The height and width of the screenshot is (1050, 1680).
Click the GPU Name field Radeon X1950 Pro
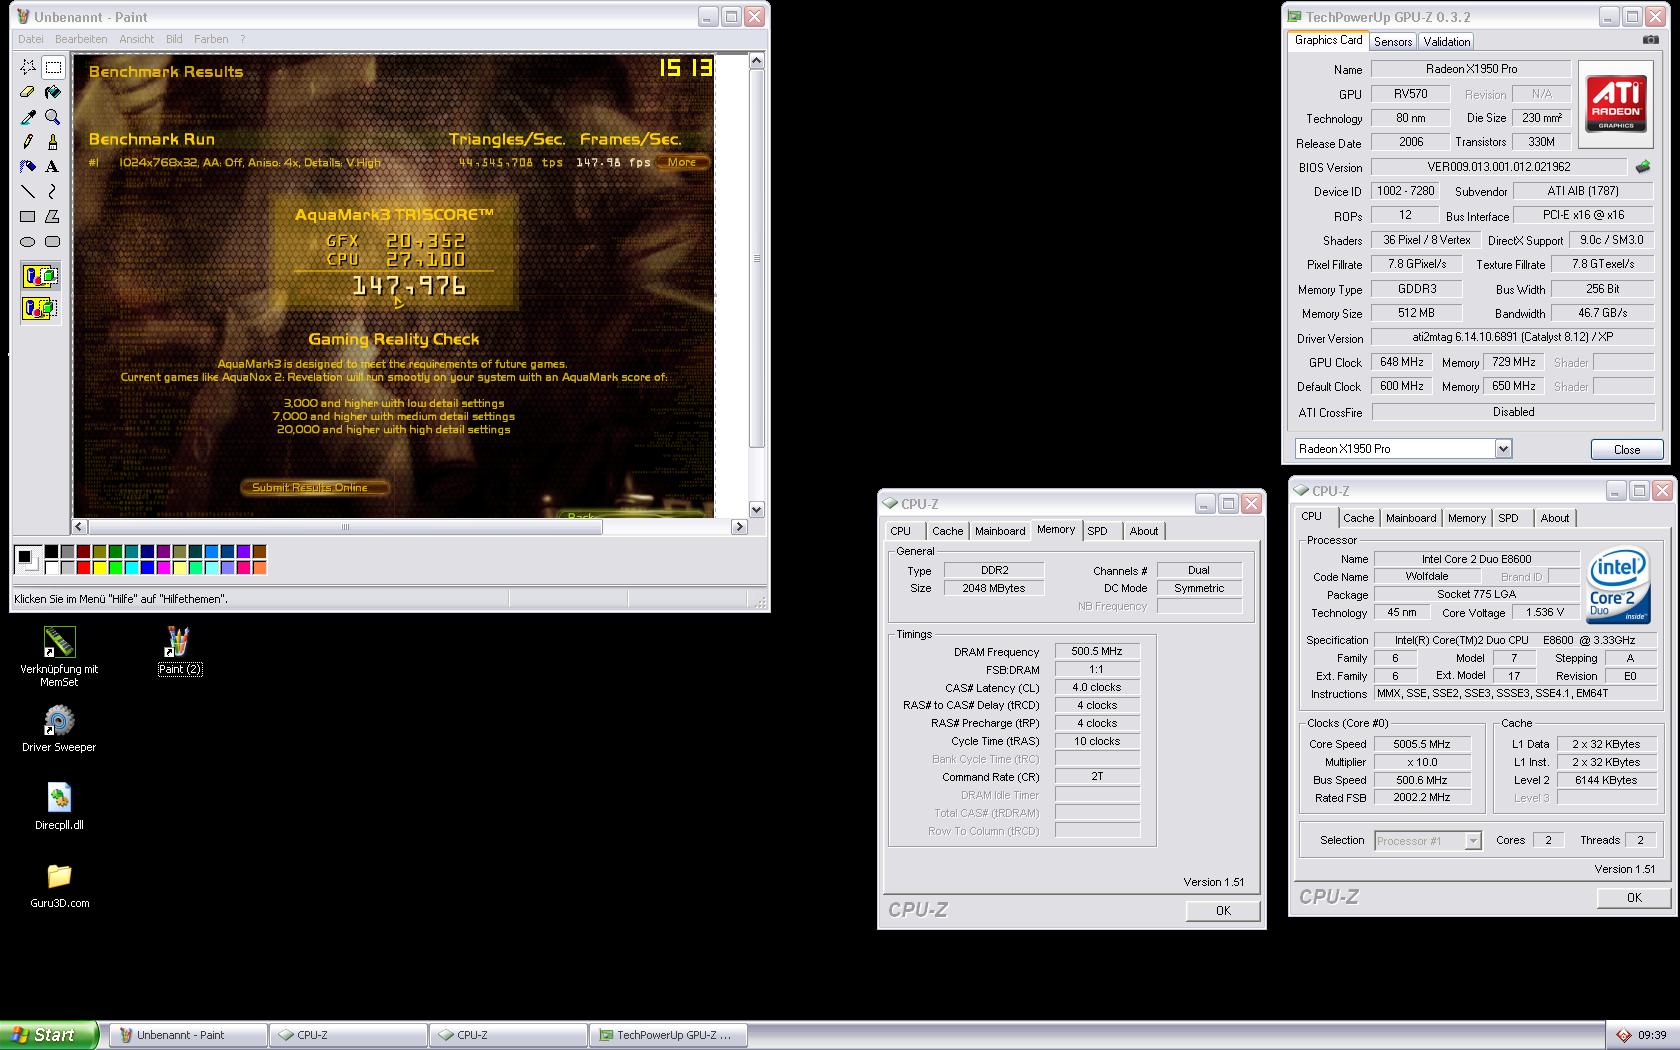pos(1470,69)
